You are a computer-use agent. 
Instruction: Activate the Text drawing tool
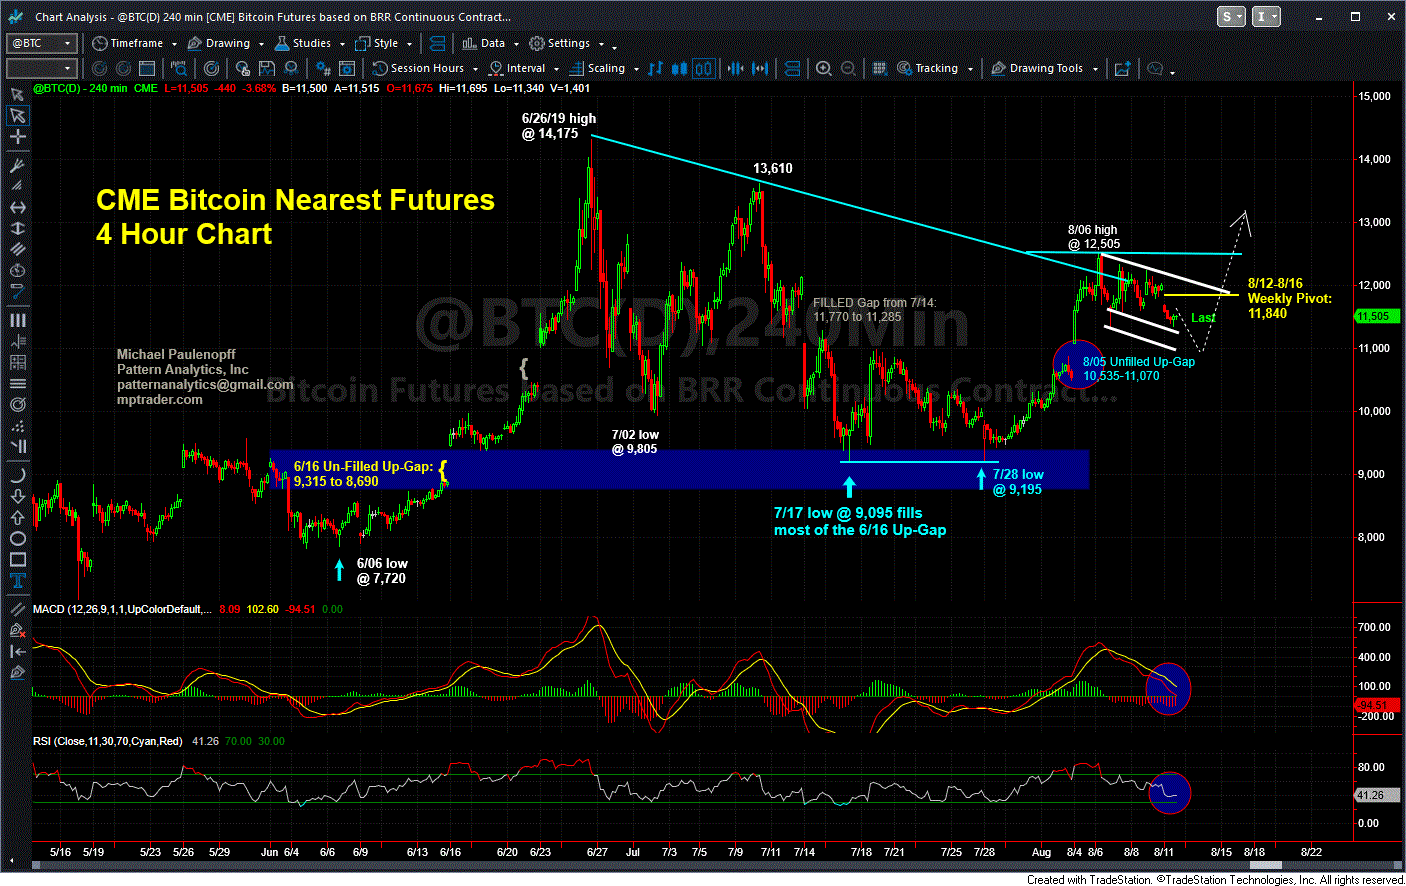(17, 580)
